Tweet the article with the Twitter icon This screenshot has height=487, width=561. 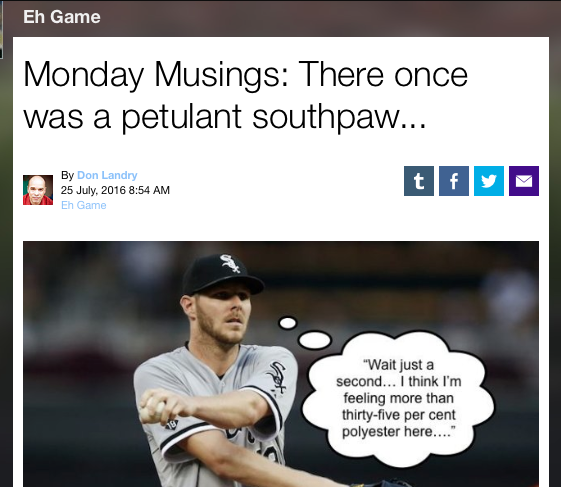coord(489,181)
